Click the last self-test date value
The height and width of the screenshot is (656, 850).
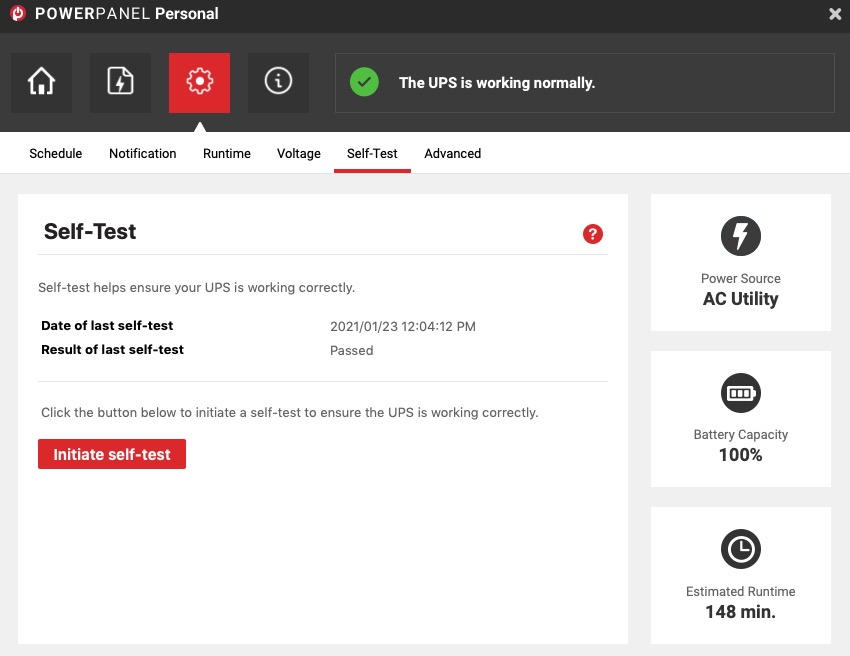pos(403,326)
